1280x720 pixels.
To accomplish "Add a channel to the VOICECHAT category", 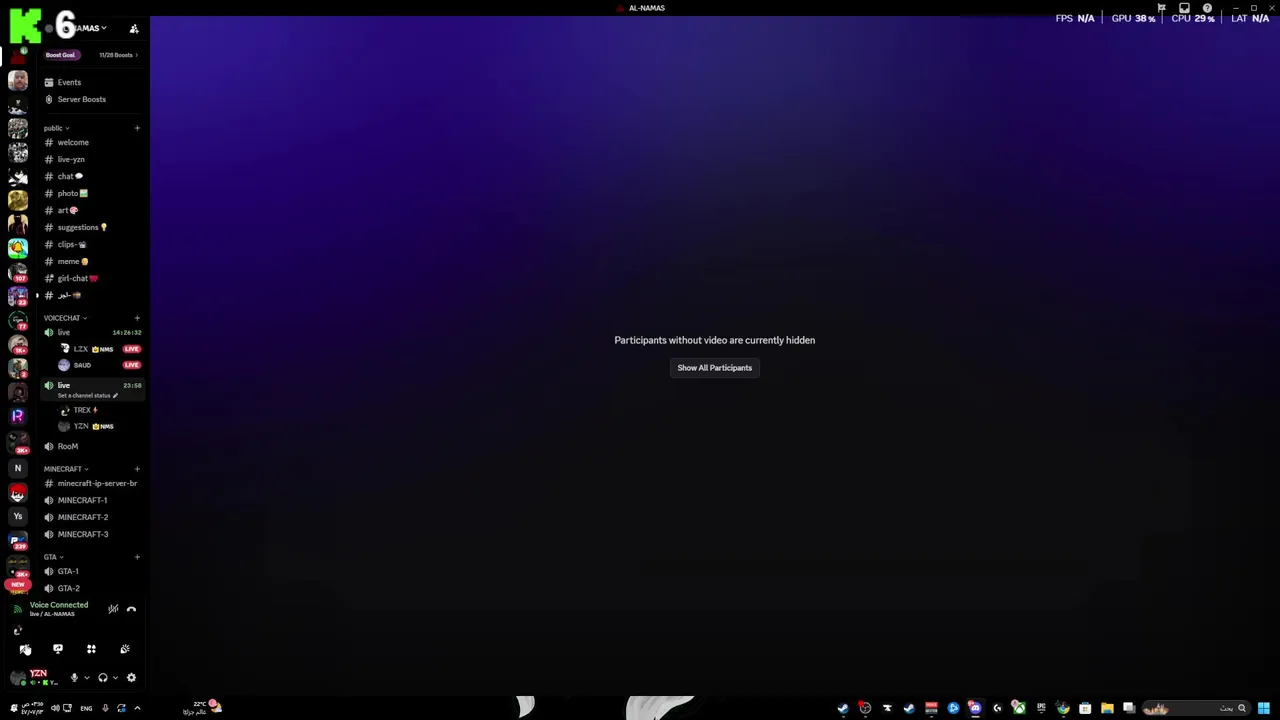I will coord(137,318).
